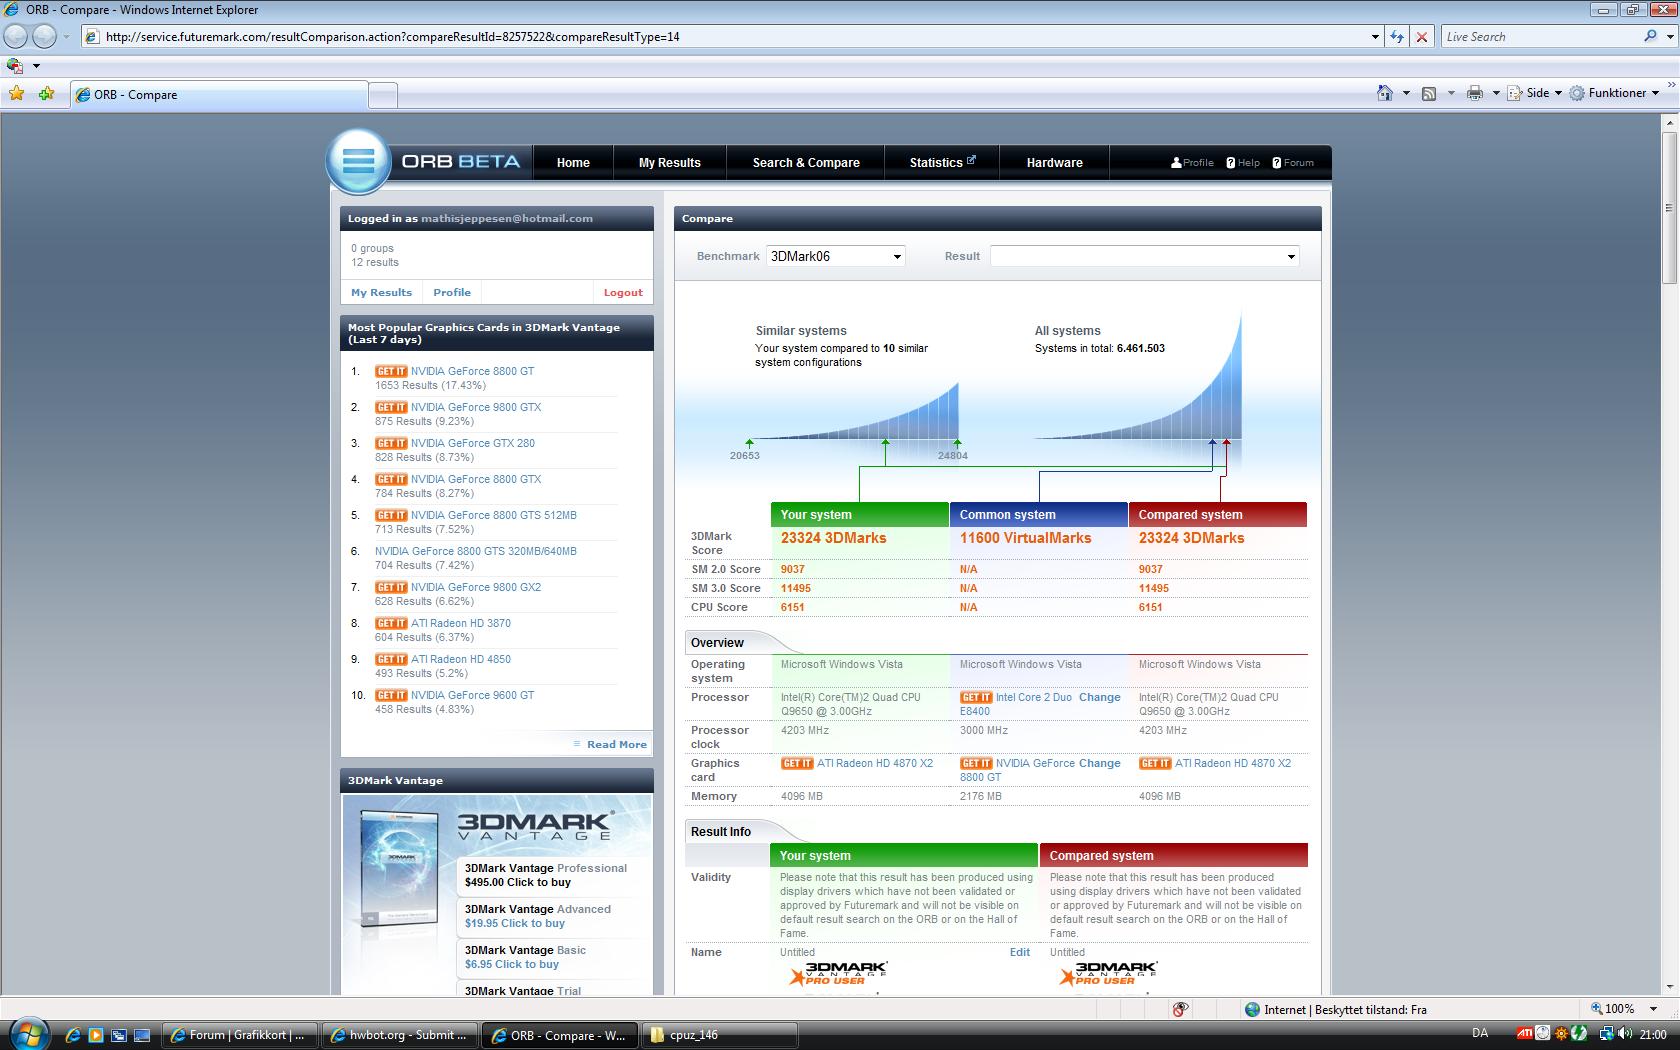Click the popup blocker status bar icon

point(1180,1009)
